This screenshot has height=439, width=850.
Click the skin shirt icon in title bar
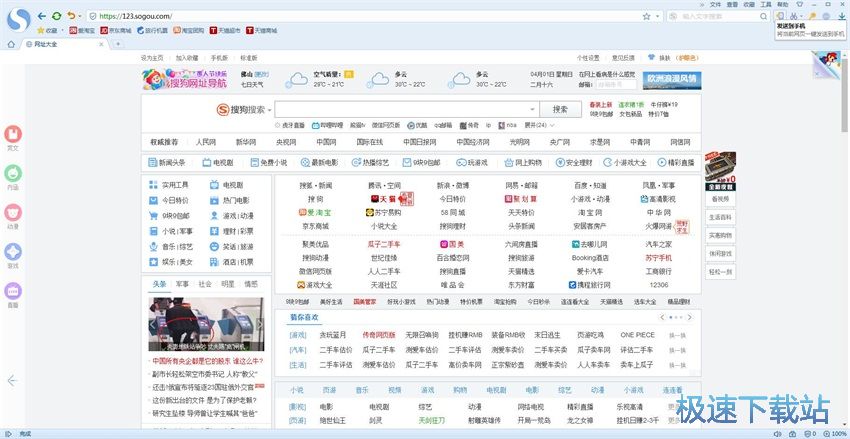click(800, 4)
